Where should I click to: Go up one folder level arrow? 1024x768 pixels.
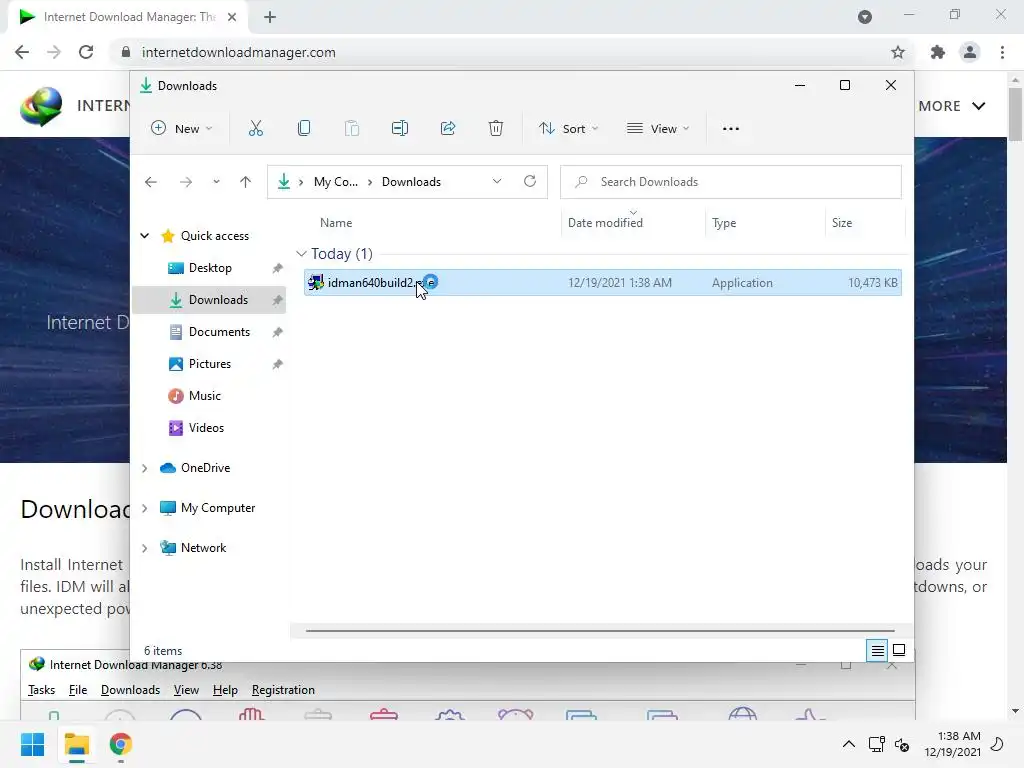tap(246, 182)
